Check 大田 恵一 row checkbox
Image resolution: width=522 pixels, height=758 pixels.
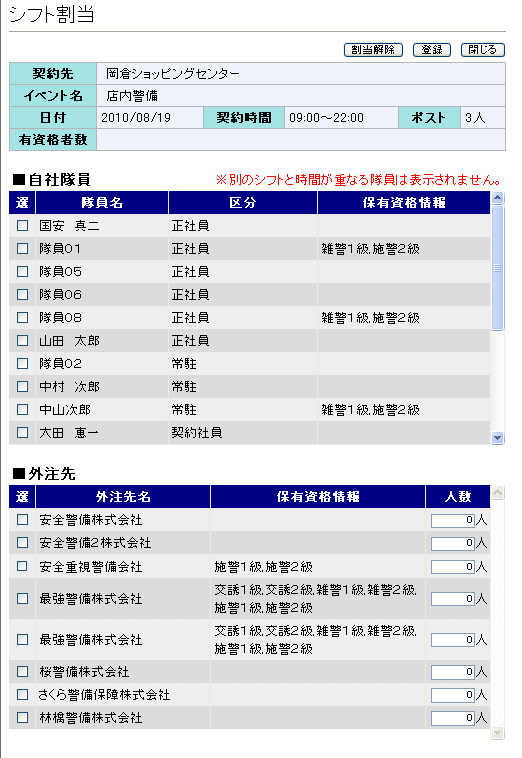click(x=22, y=433)
